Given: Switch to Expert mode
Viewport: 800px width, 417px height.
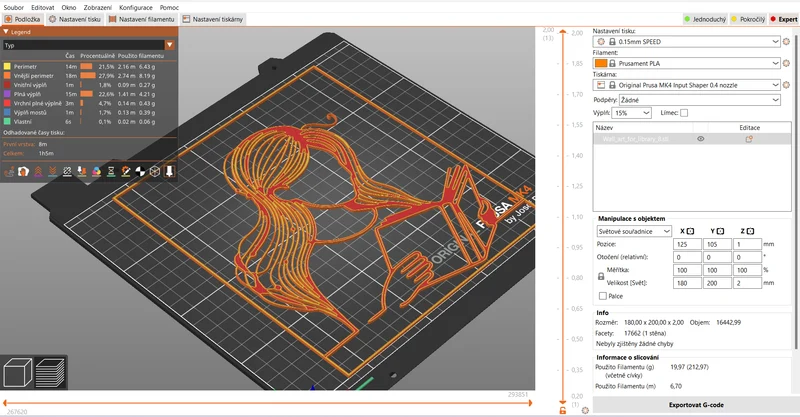Looking at the screenshot, I should click(784, 19).
